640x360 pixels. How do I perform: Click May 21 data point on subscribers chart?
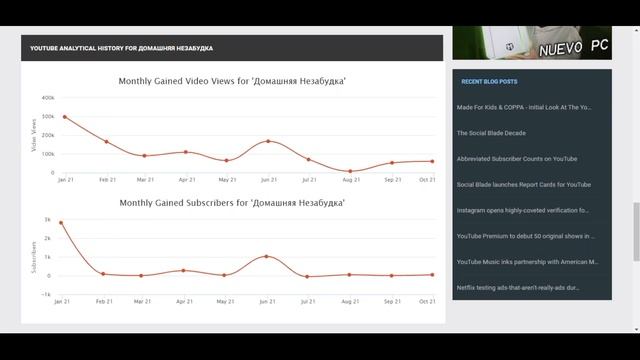click(x=224, y=275)
